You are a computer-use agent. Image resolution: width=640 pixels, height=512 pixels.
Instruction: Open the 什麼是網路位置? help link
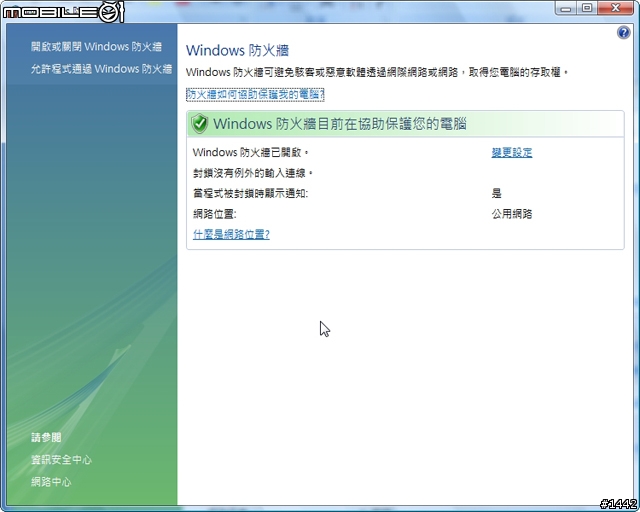pyautogui.click(x=231, y=234)
